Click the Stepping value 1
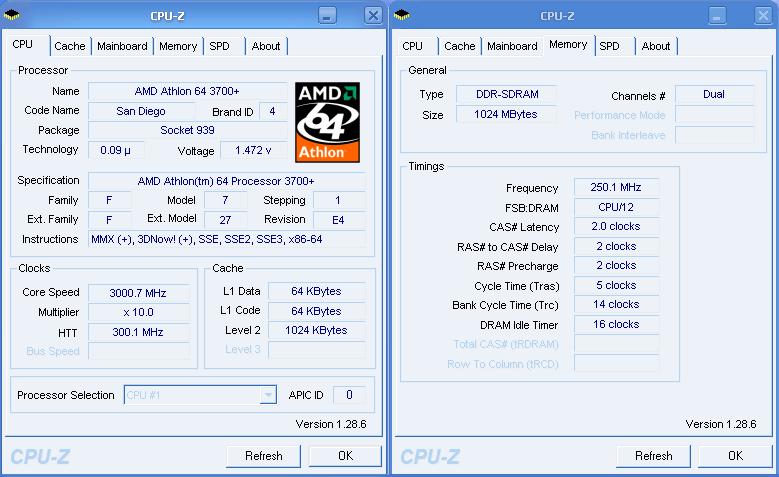Image resolution: width=779 pixels, height=477 pixels. (x=339, y=200)
